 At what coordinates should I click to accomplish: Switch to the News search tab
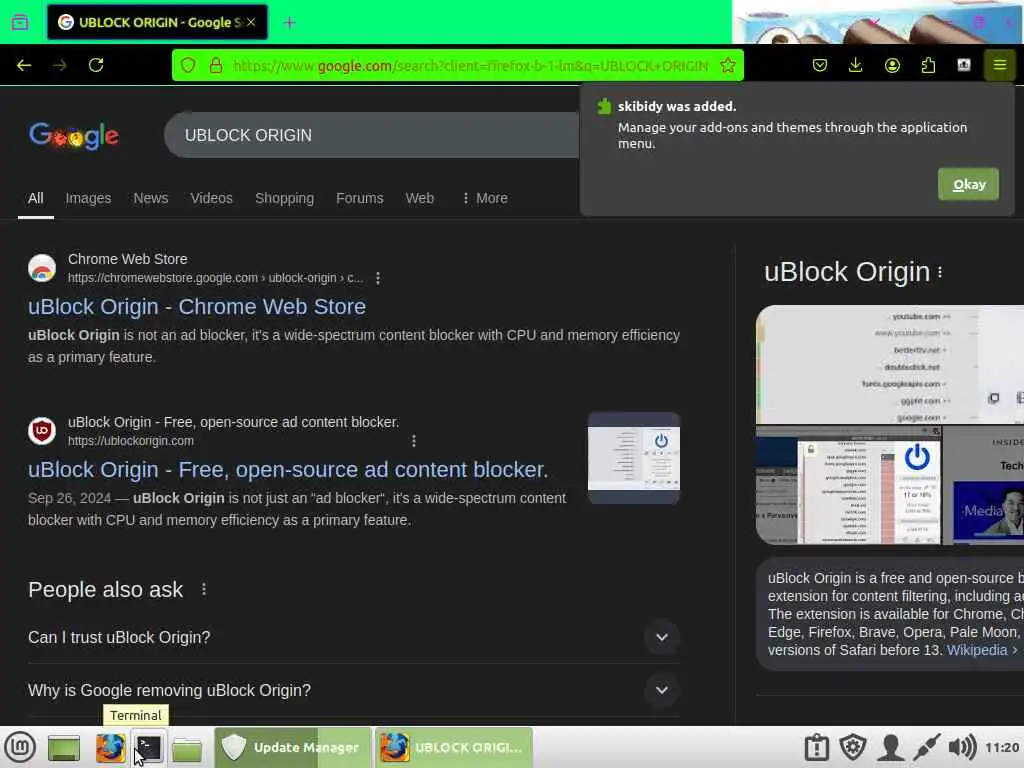151,198
